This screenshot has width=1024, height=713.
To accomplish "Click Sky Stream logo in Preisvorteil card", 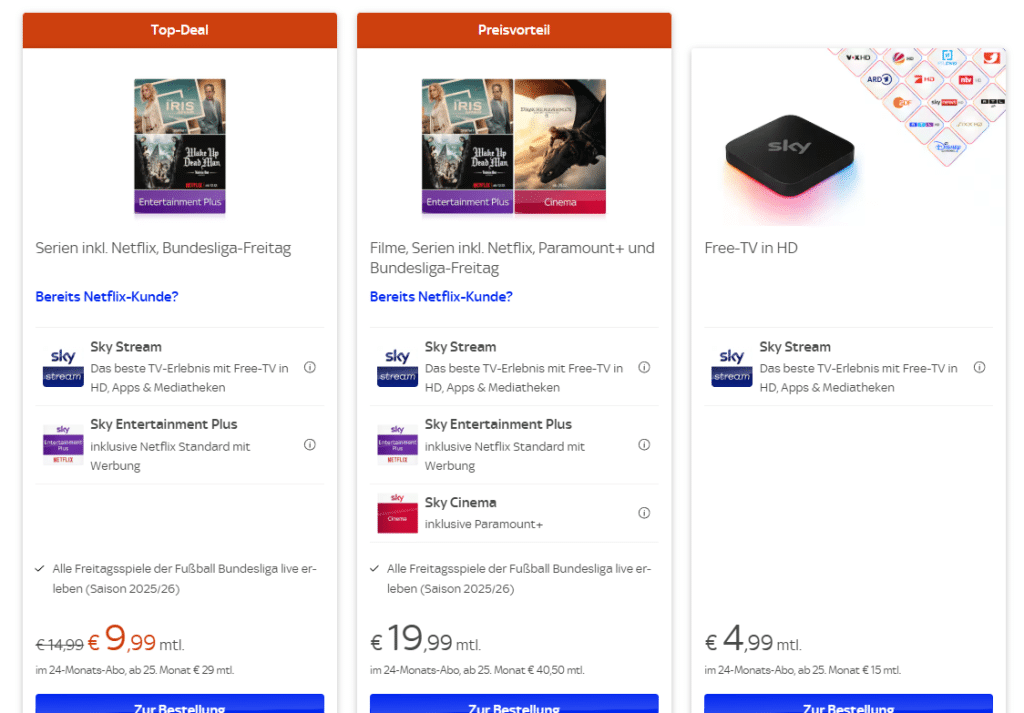I will coord(397,367).
